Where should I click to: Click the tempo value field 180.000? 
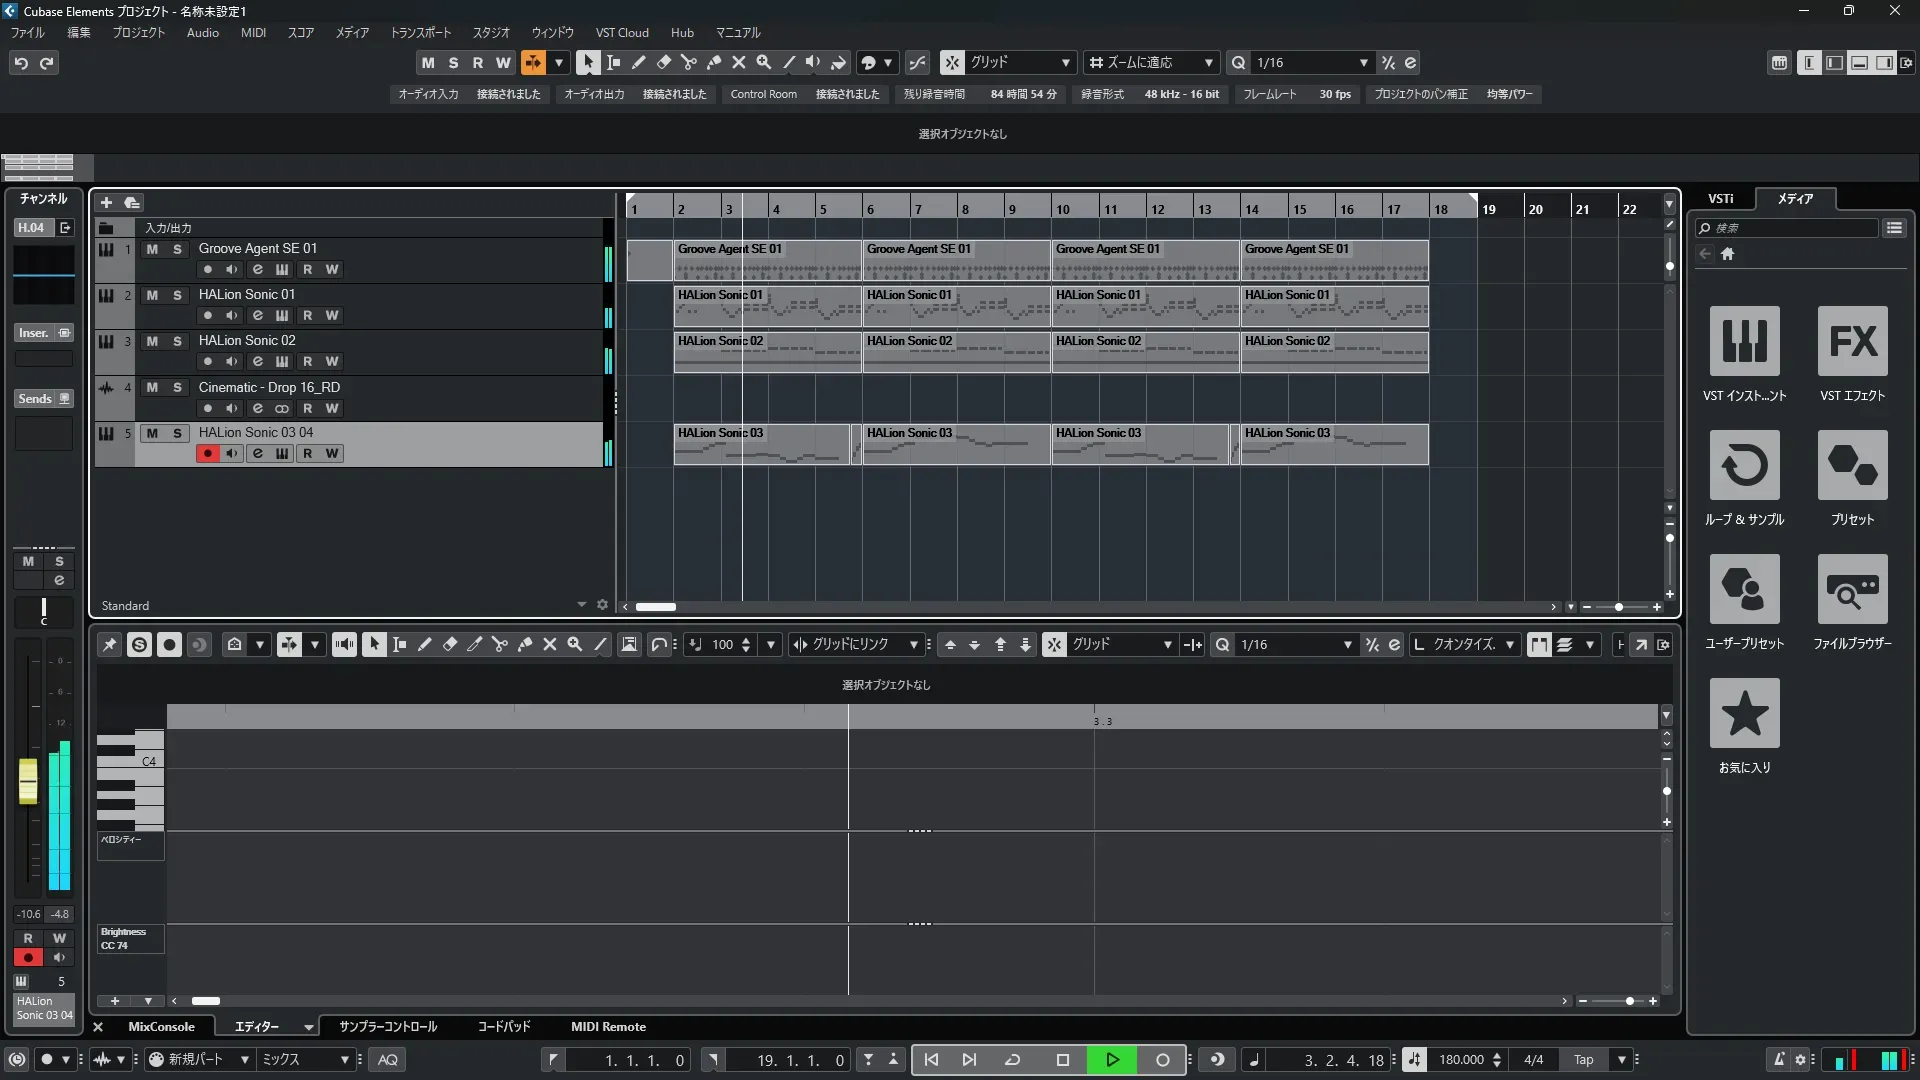click(1460, 1060)
